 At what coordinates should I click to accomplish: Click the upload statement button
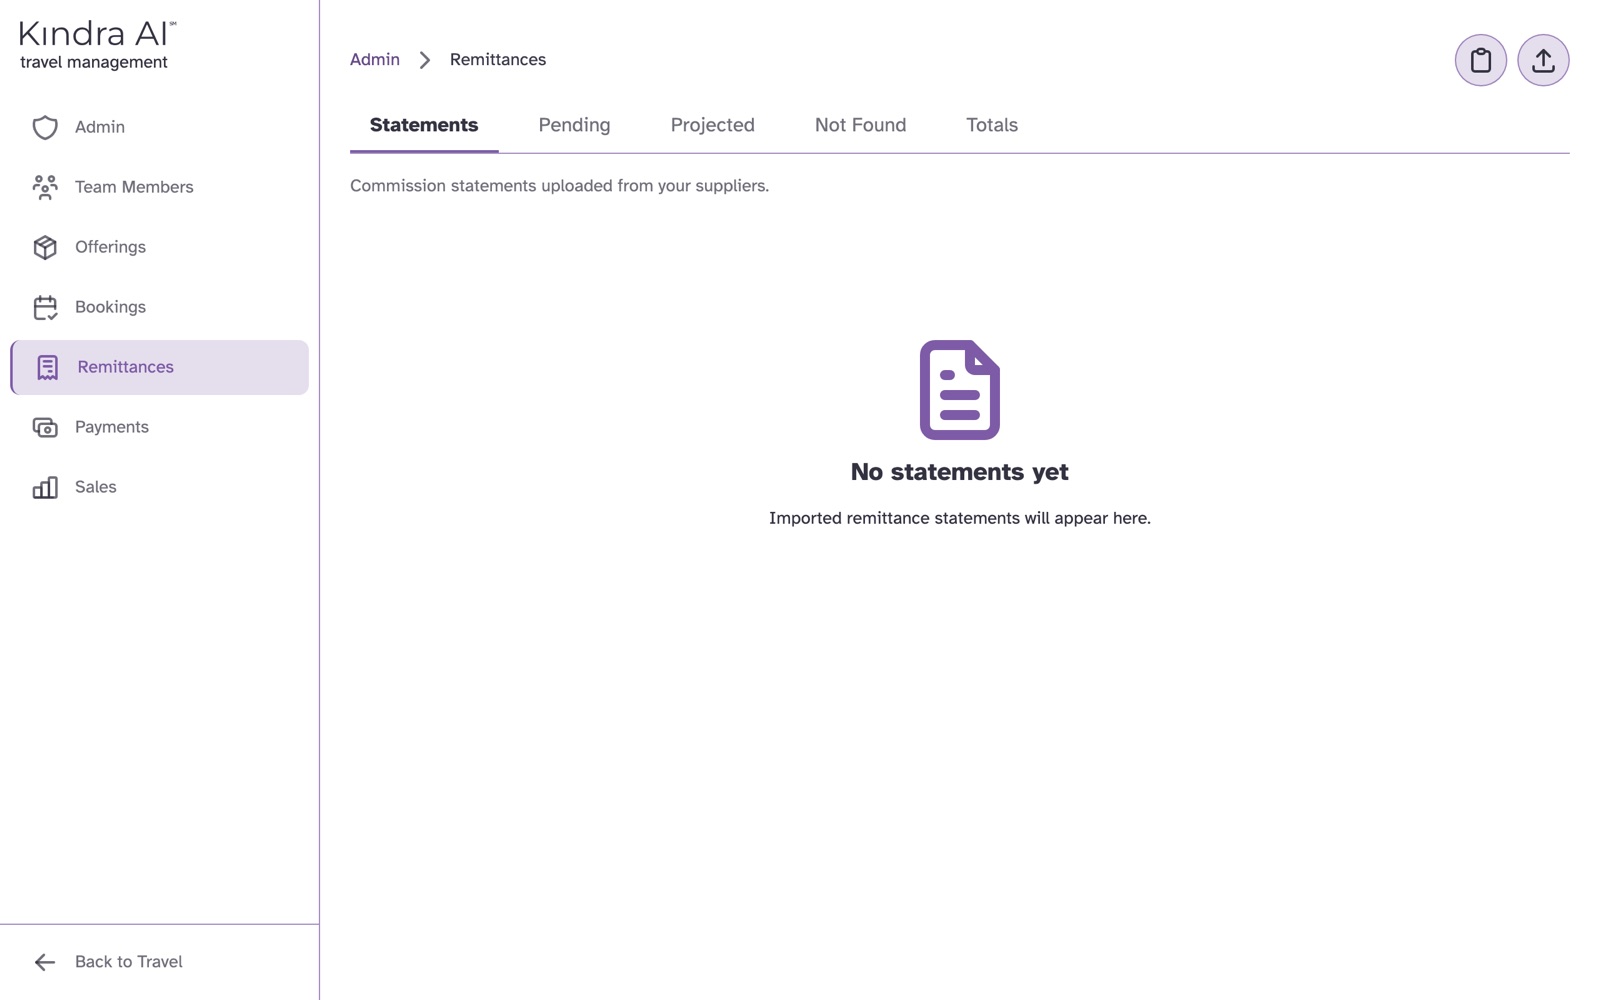click(x=1543, y=60)
